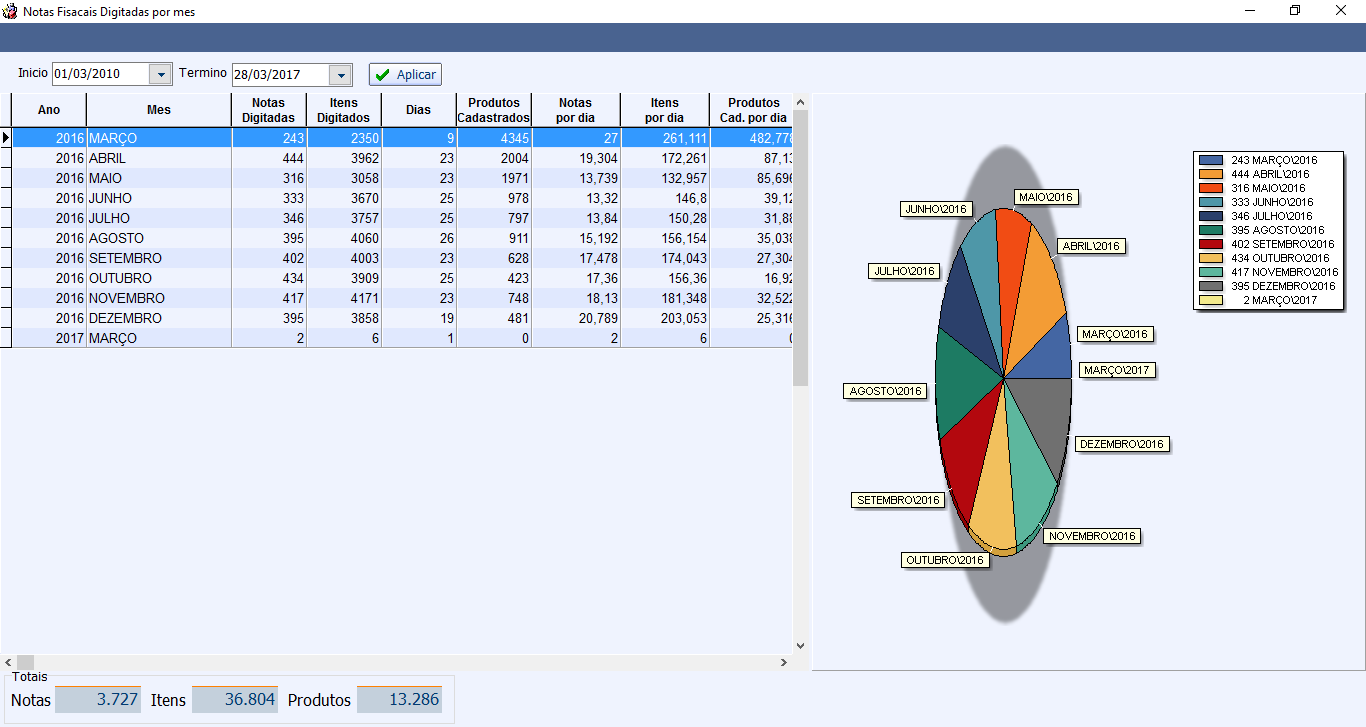Click the navy JULHO\2016 legend swatch
Viewport: 1366px width, 727px height.
coord(1211,216)
